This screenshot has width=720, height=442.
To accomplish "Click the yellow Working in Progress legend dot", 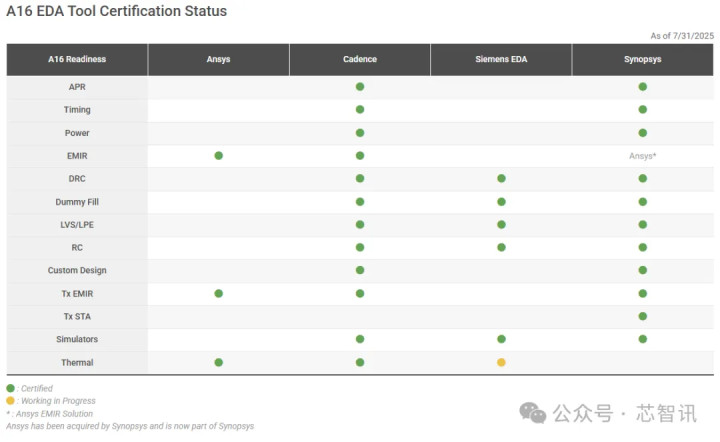I will pos(11,400).
